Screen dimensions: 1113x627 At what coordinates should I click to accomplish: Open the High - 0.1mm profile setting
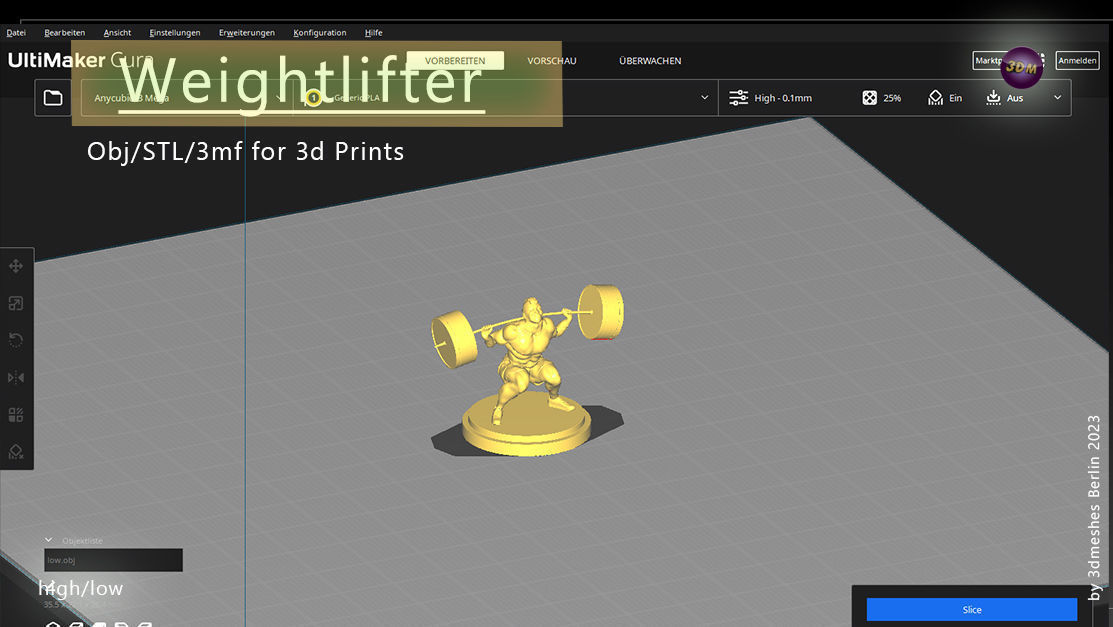[783, 98]
